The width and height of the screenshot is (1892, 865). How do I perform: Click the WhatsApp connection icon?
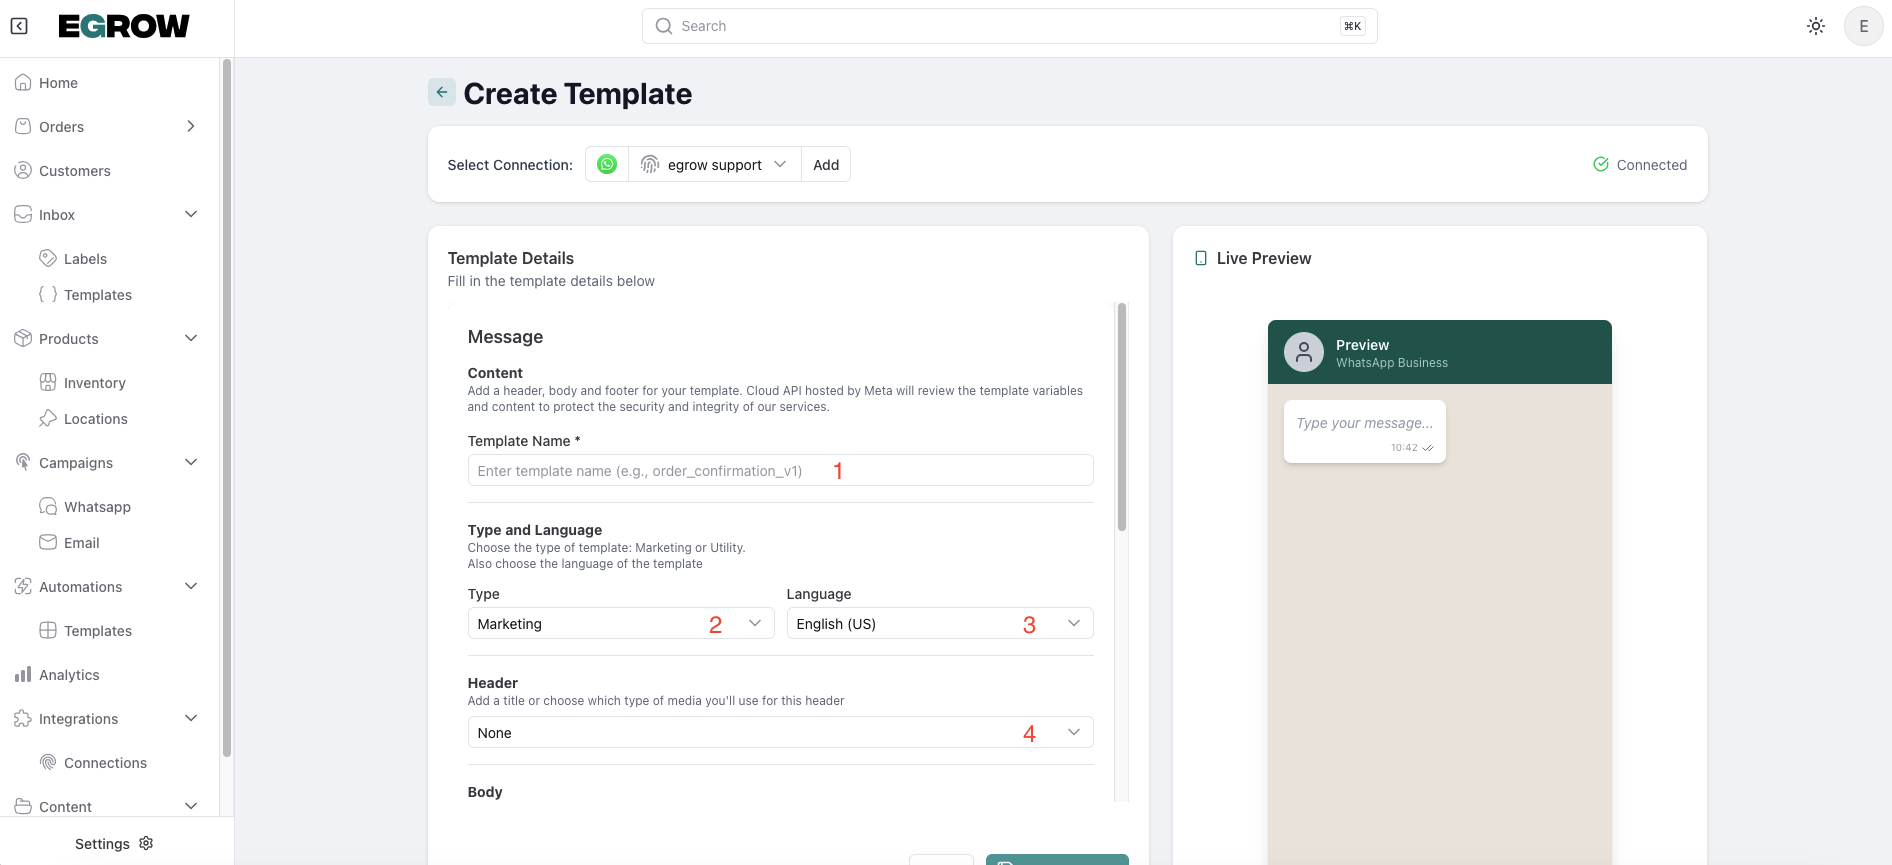[607, 164]
